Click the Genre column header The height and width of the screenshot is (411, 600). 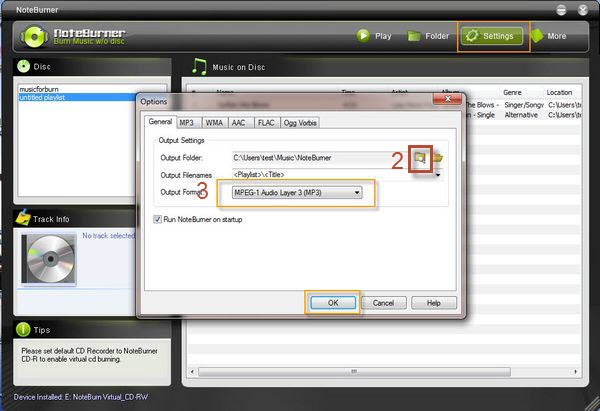click(x=512, y=92)
